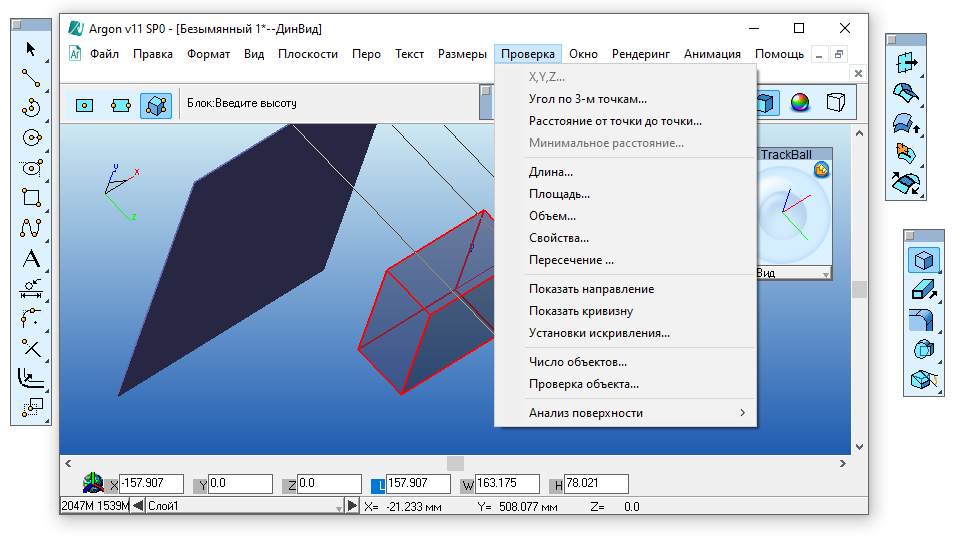Image resolution: width=971 pixels, height=536 pixels.
Task: Click the shaded cube display icon
Action: 765,103
